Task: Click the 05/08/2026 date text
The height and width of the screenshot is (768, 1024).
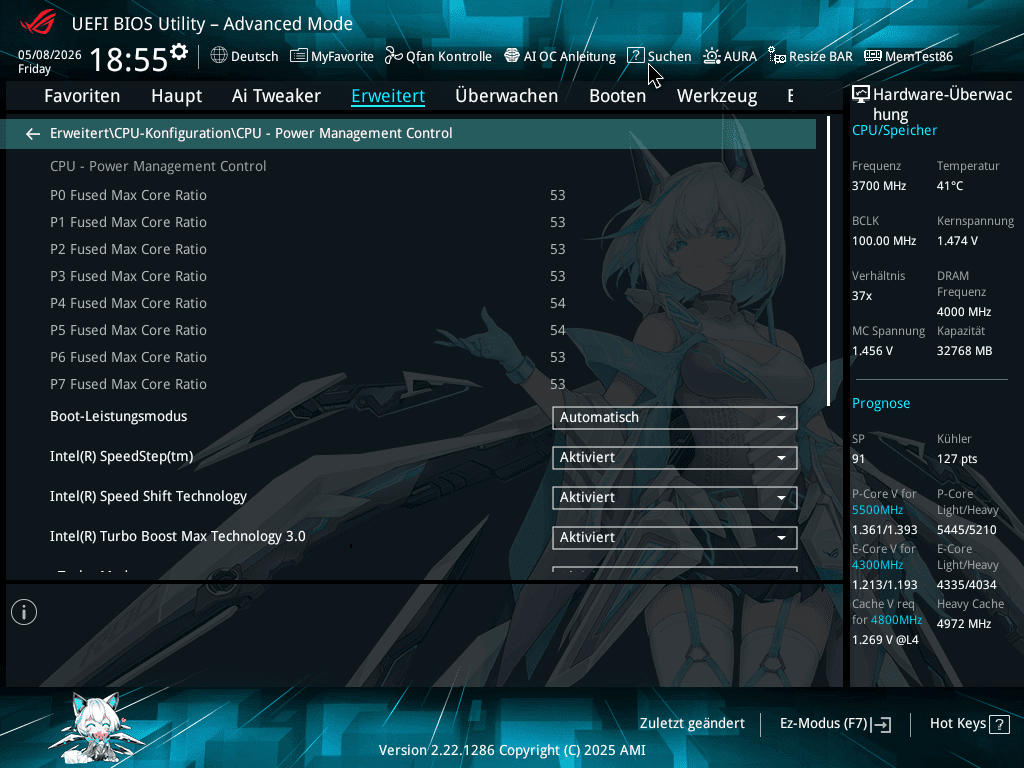Action: tap(50, 55)
